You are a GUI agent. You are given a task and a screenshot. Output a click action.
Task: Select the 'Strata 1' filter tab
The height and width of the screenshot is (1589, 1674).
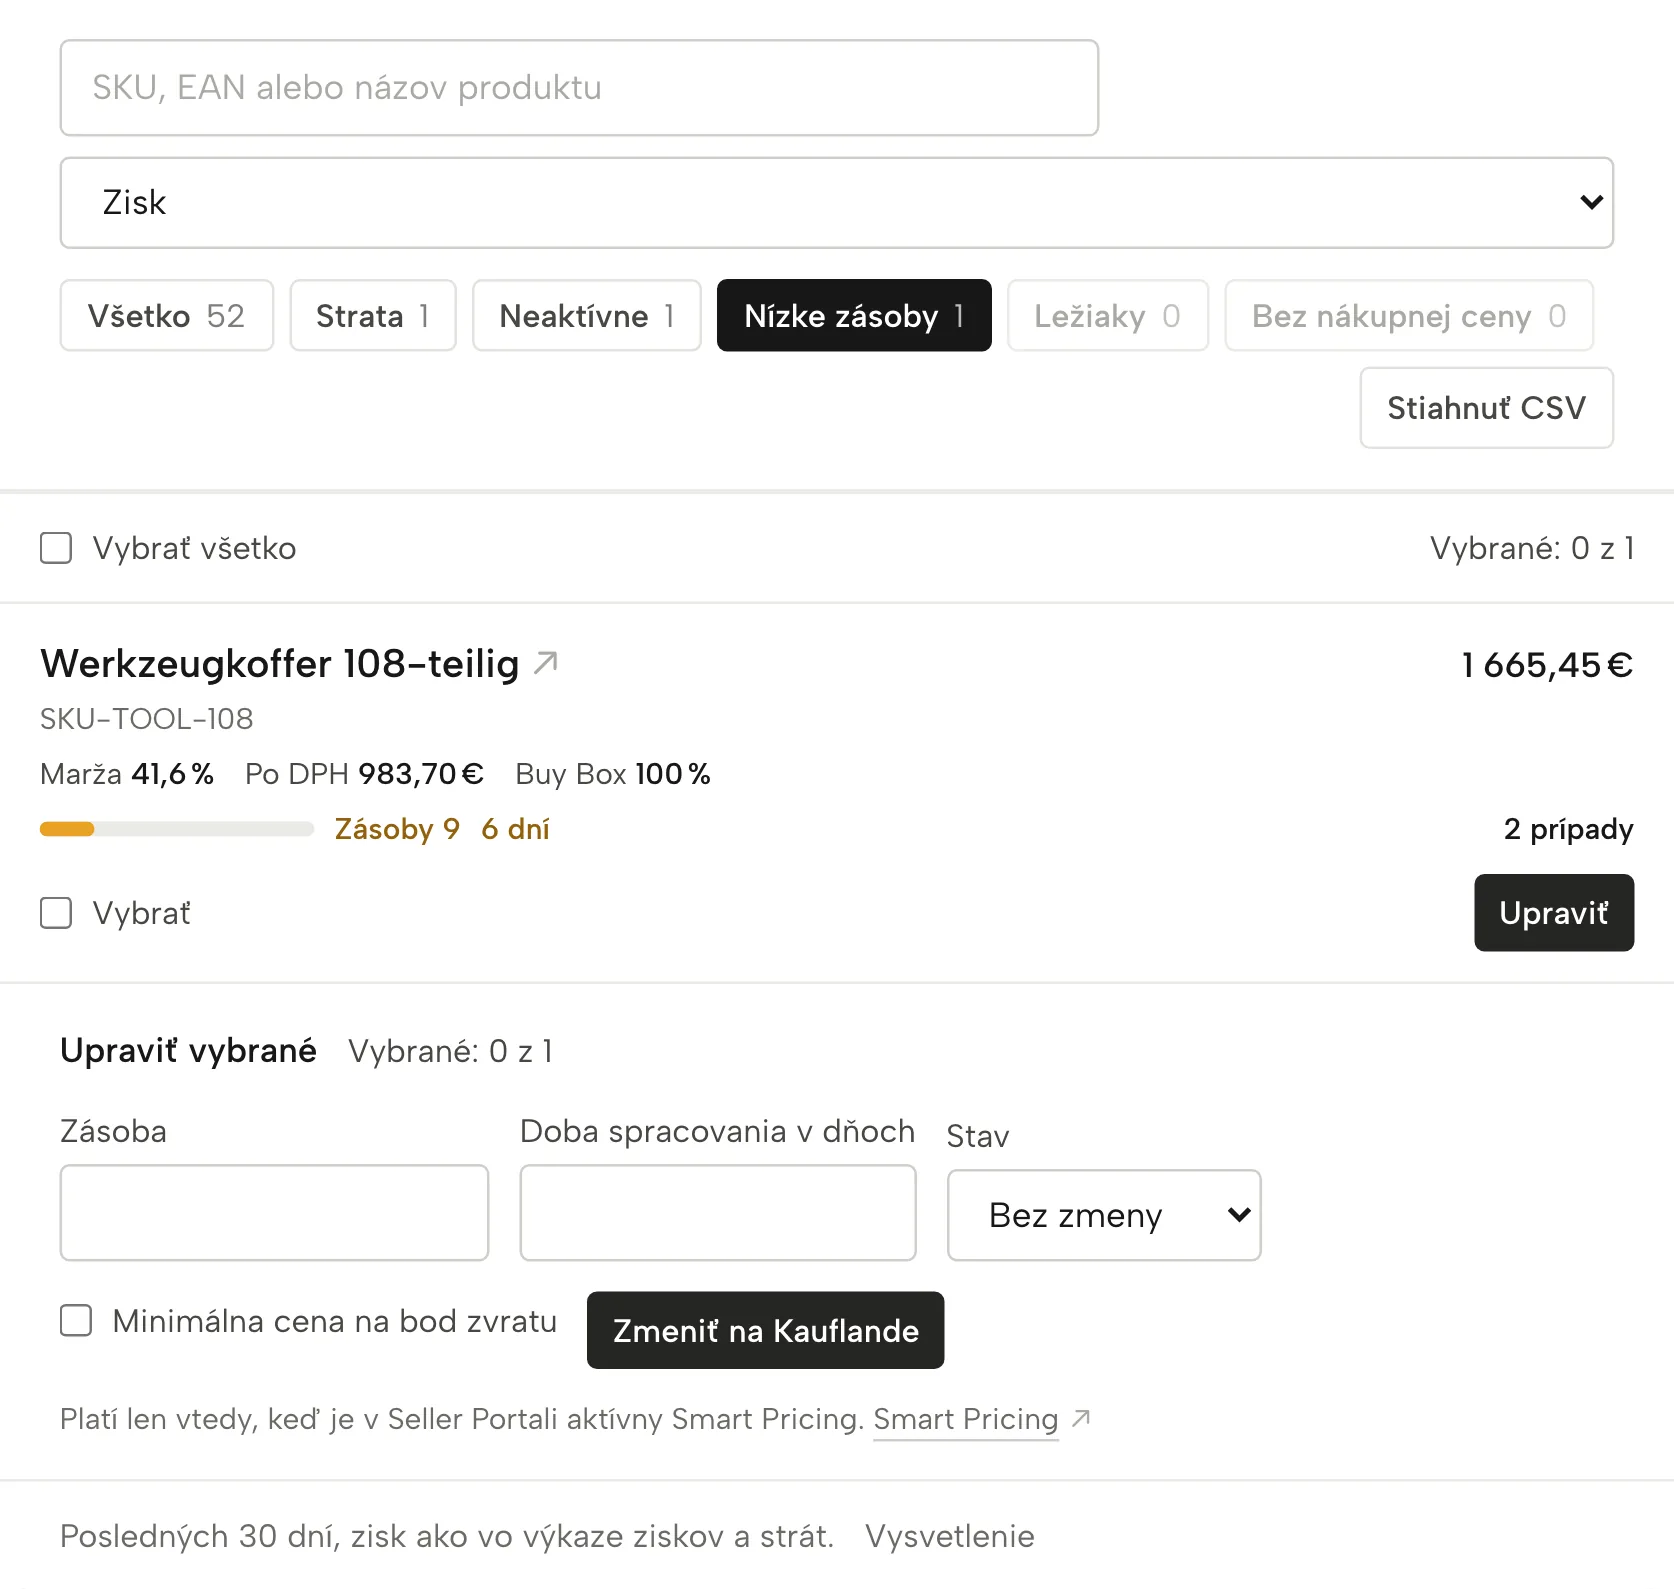373,315
